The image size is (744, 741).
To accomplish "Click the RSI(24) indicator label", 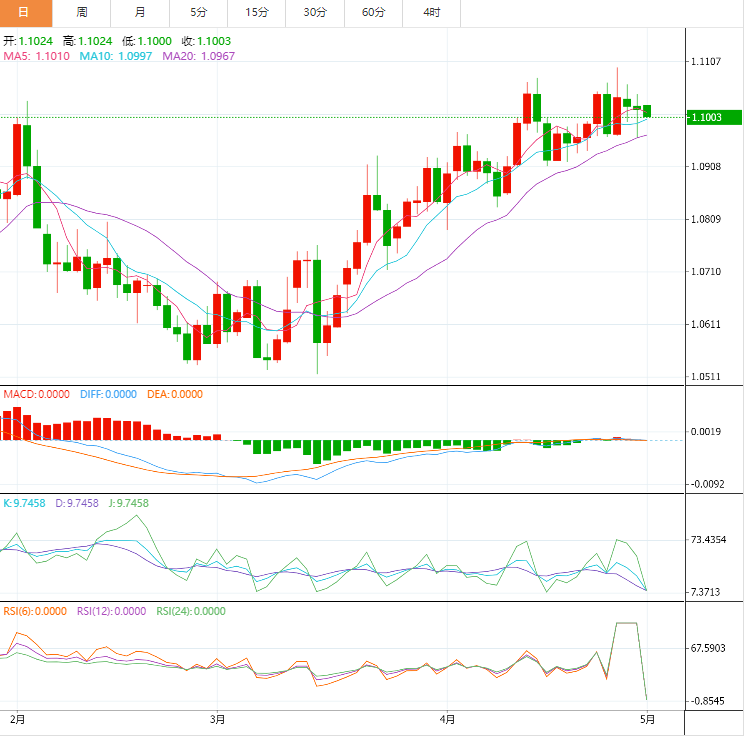I will pyautogui.click(x=191, y=611).
